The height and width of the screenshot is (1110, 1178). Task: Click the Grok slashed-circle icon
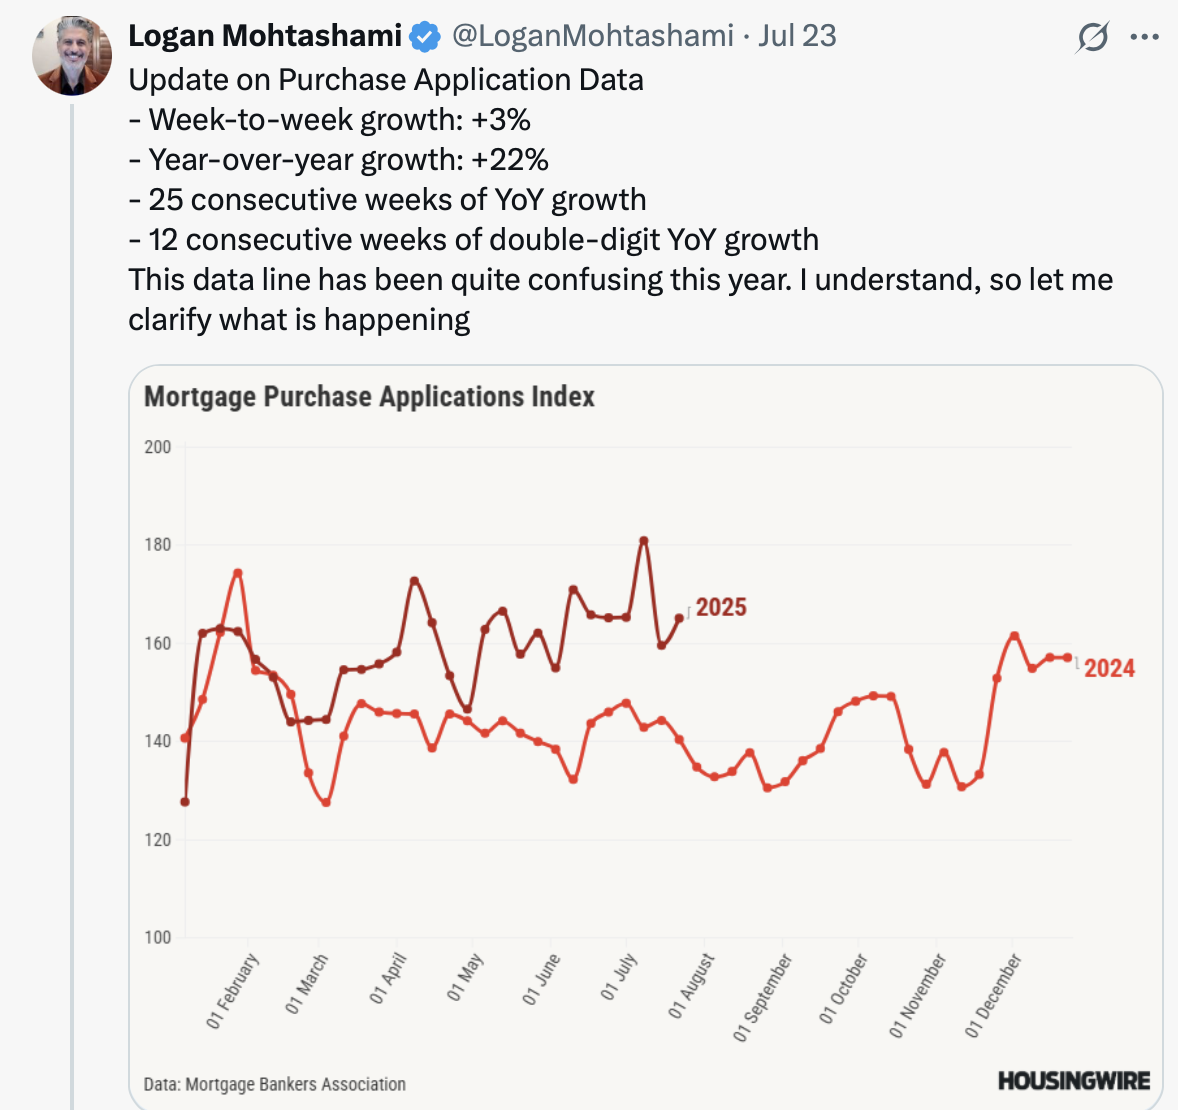1092,37
